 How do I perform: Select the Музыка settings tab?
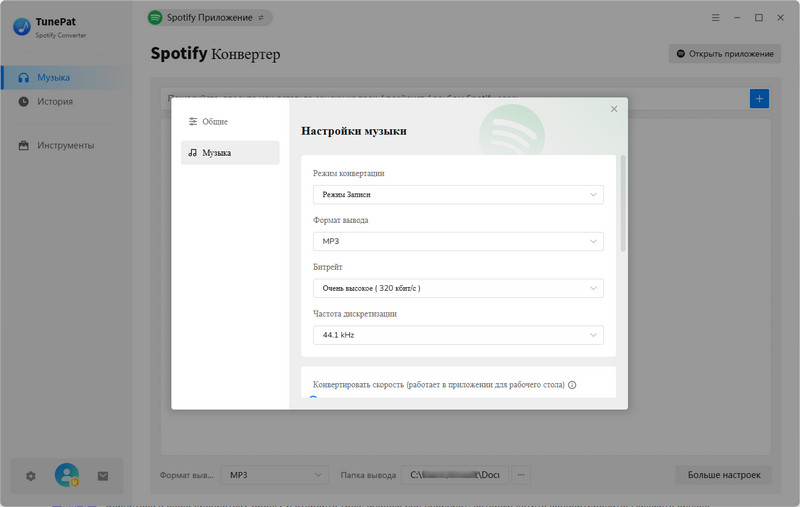coord(230,153)
